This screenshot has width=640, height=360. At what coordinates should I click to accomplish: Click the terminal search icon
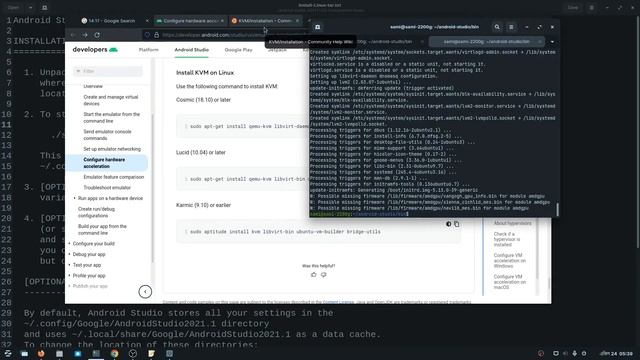497,27
